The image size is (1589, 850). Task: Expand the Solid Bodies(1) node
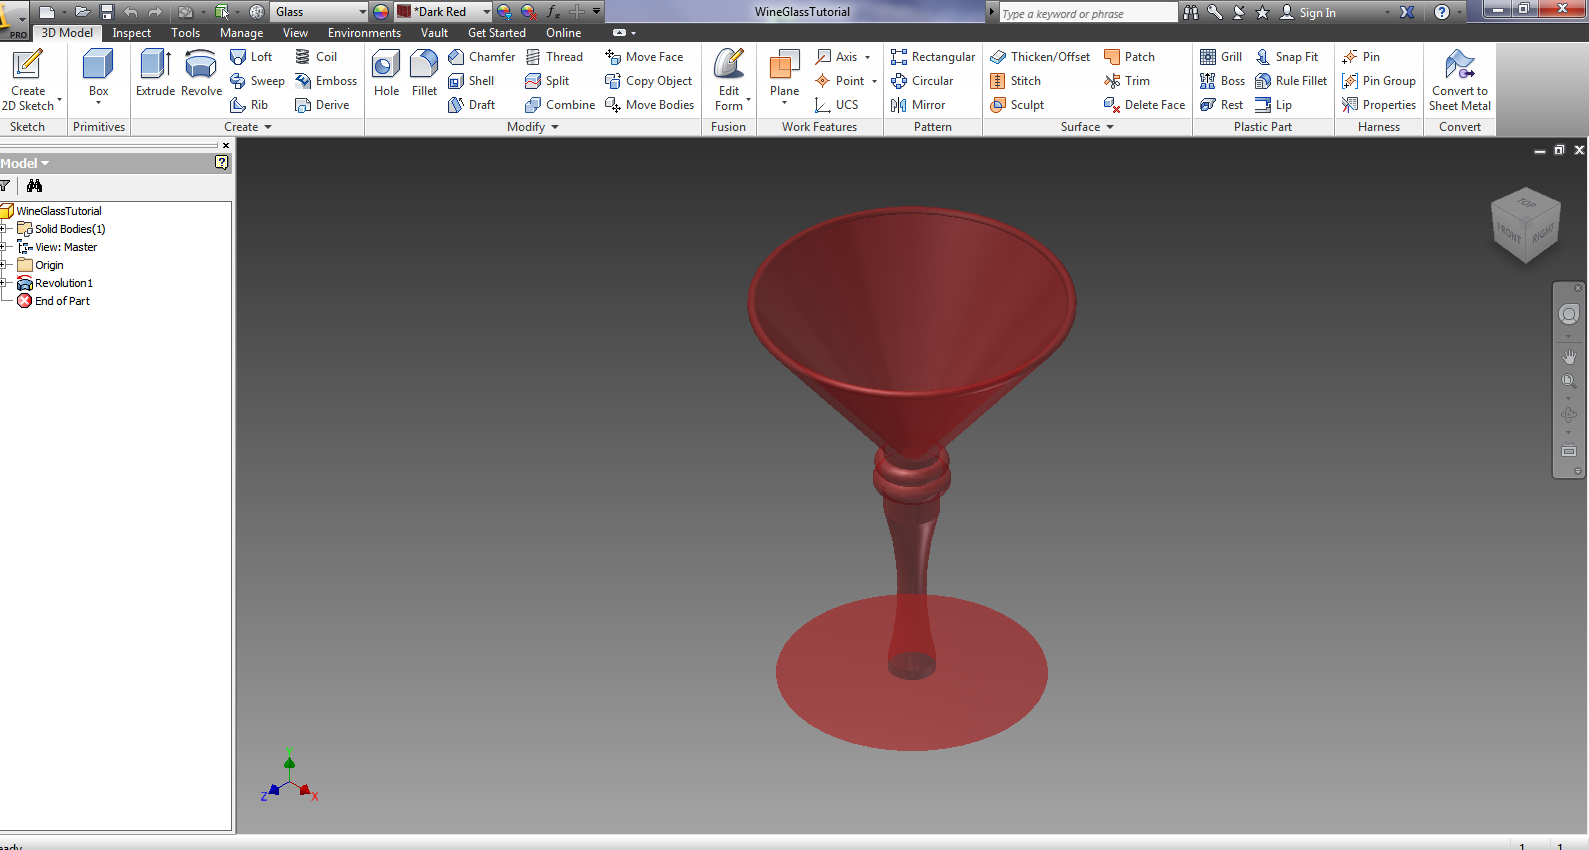pyautogui.click(x=4, y=229)
